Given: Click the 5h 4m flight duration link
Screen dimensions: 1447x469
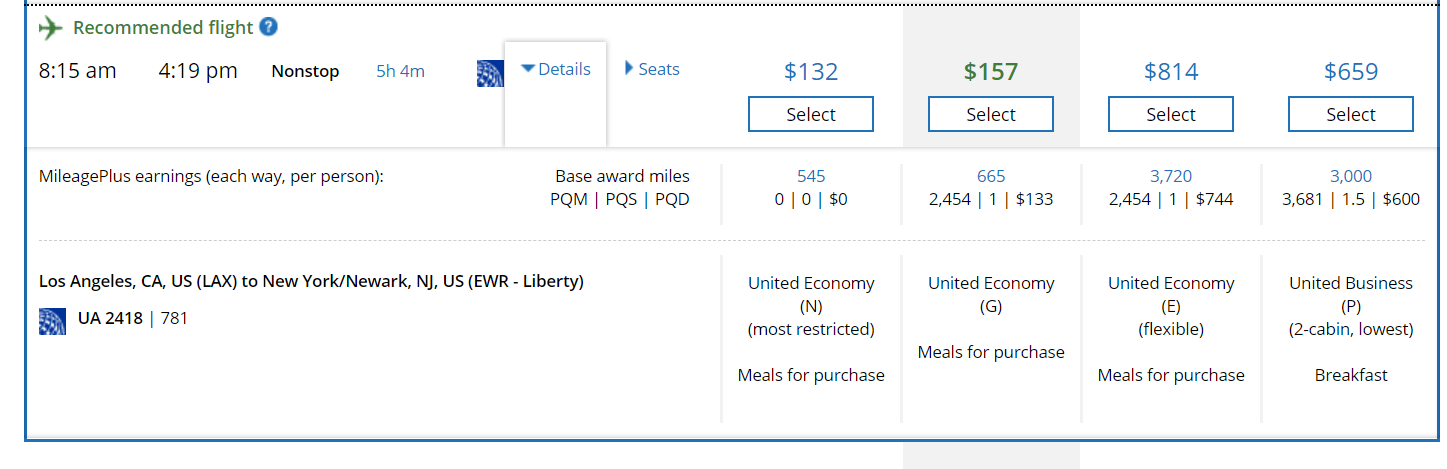Looking at the screenshot, I should click(x=400, y=71).
